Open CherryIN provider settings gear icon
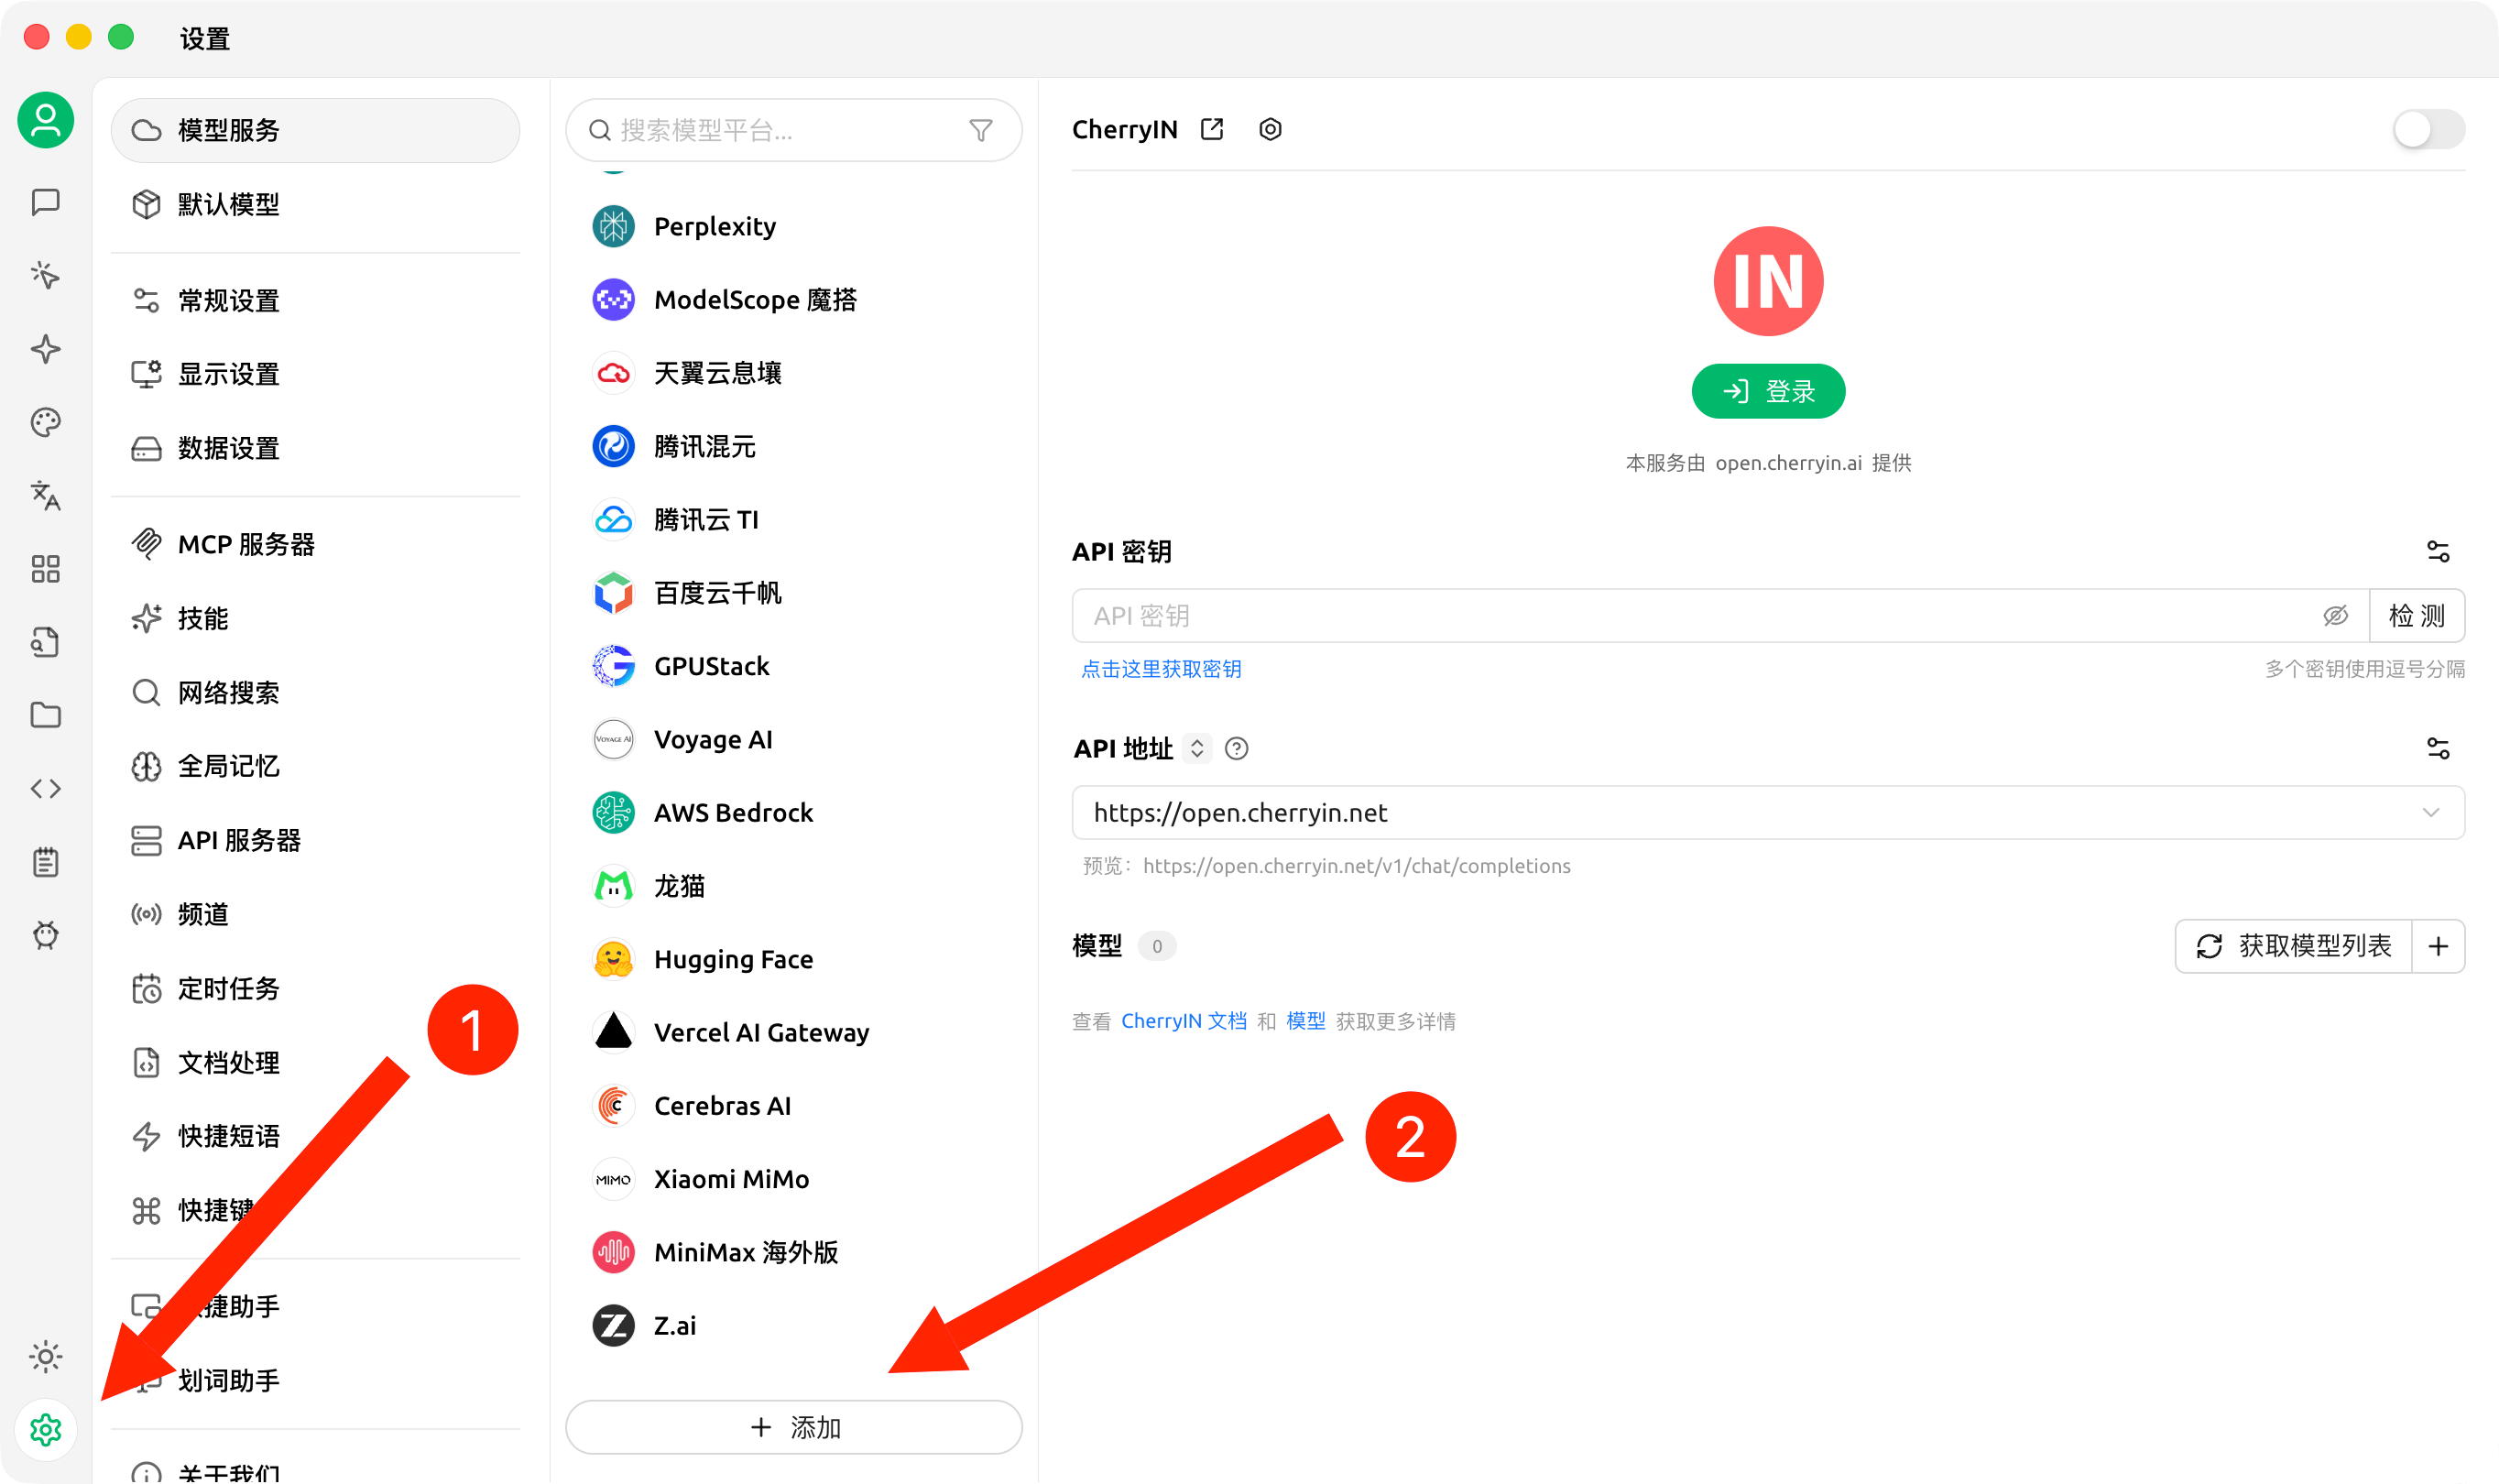2499x1484 pixels. (1270, 129)
